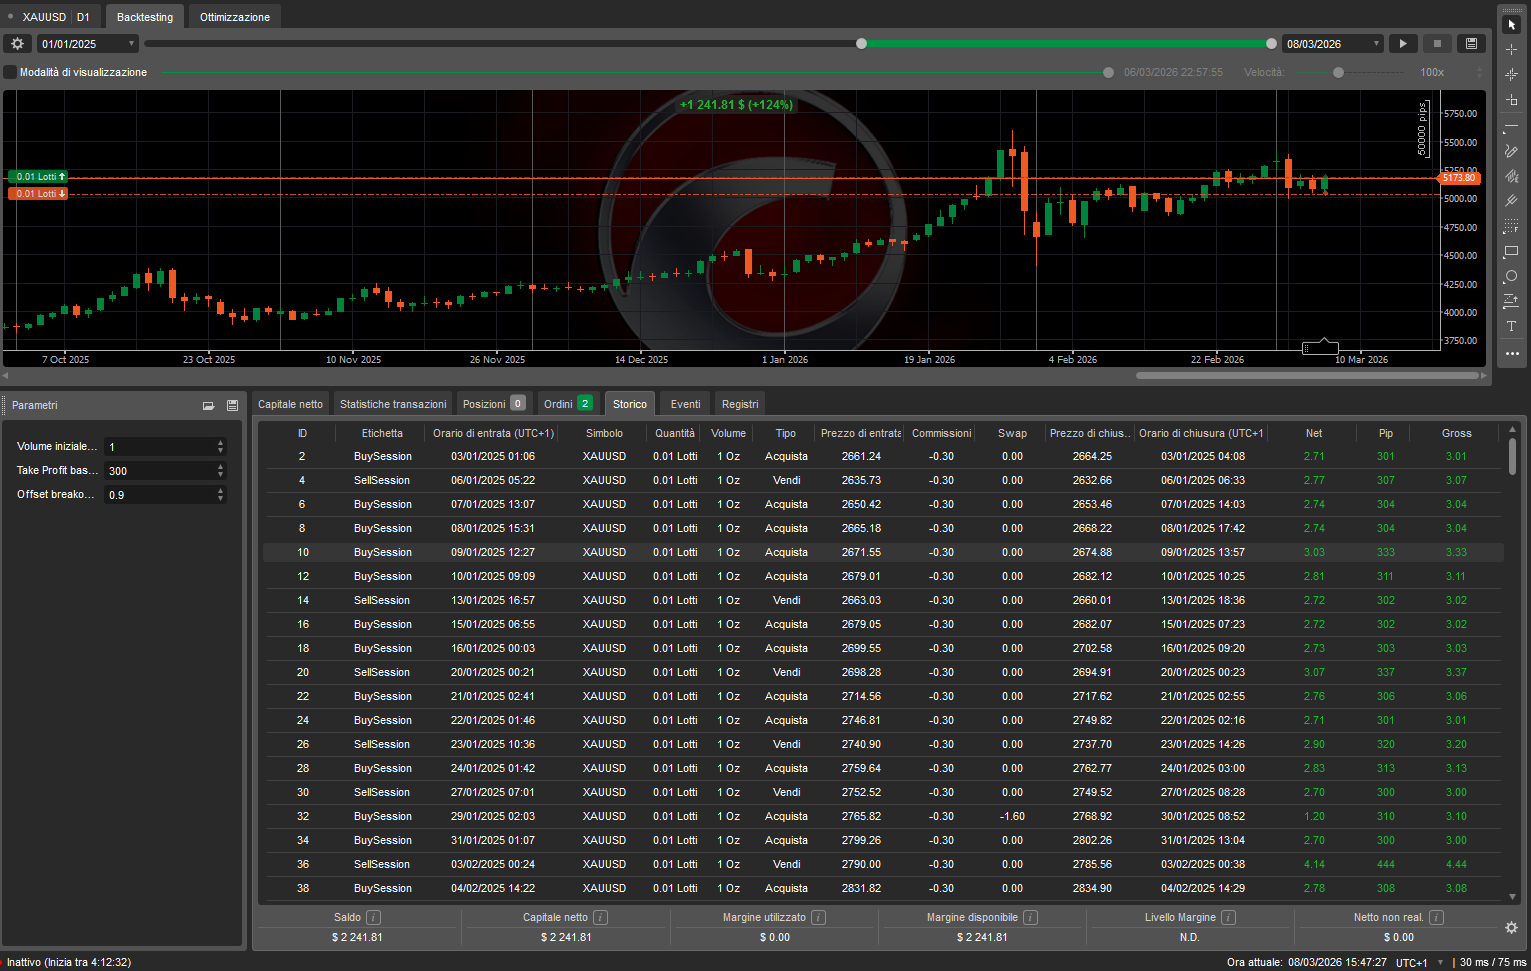Select the Ellipse drawing tool
The image size is (1531, 971).
pyautogui.click(x=1511, y=277)
